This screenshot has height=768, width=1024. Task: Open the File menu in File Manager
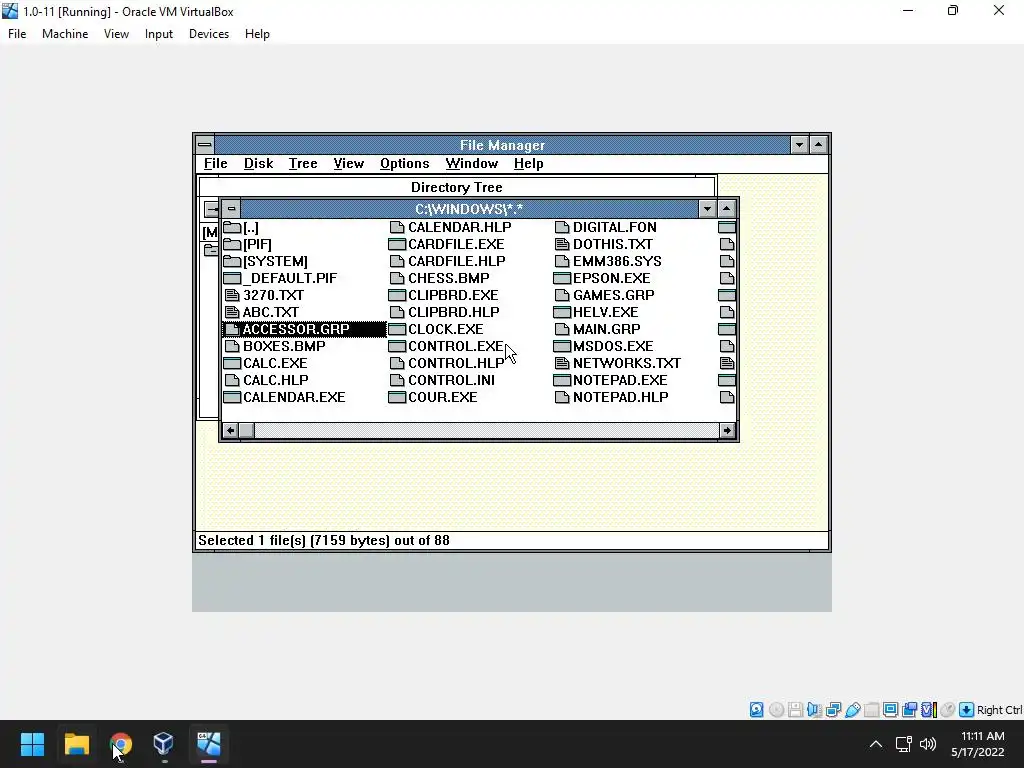216,164
